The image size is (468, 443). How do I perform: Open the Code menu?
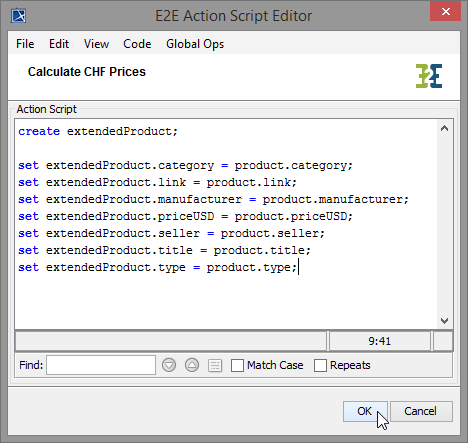[x=137, y=44]
